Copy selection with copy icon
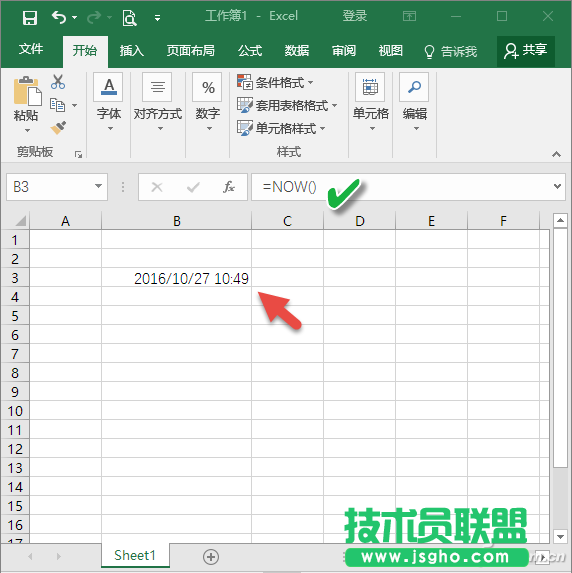The height and width of the screenshot is (573, 572). [x=57, y=105]
